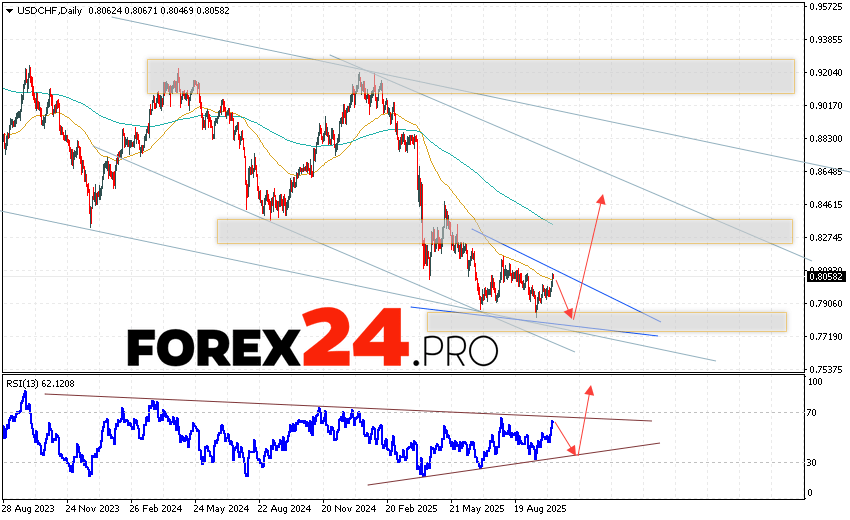Click the 0.75375 price axis label
This screenshot has width=850, height=520.
click(826, 369)
